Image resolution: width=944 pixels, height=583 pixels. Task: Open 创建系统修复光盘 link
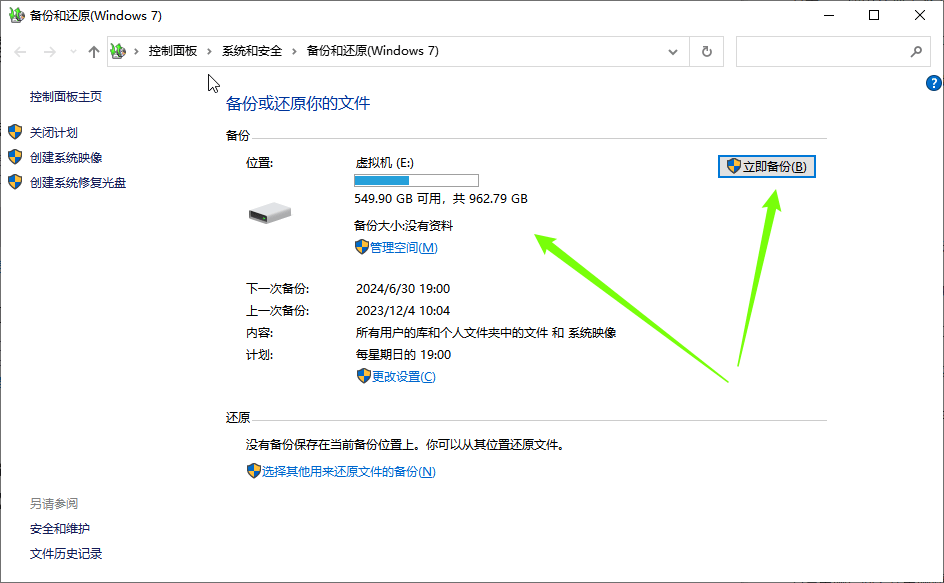[x=78, y=182]
